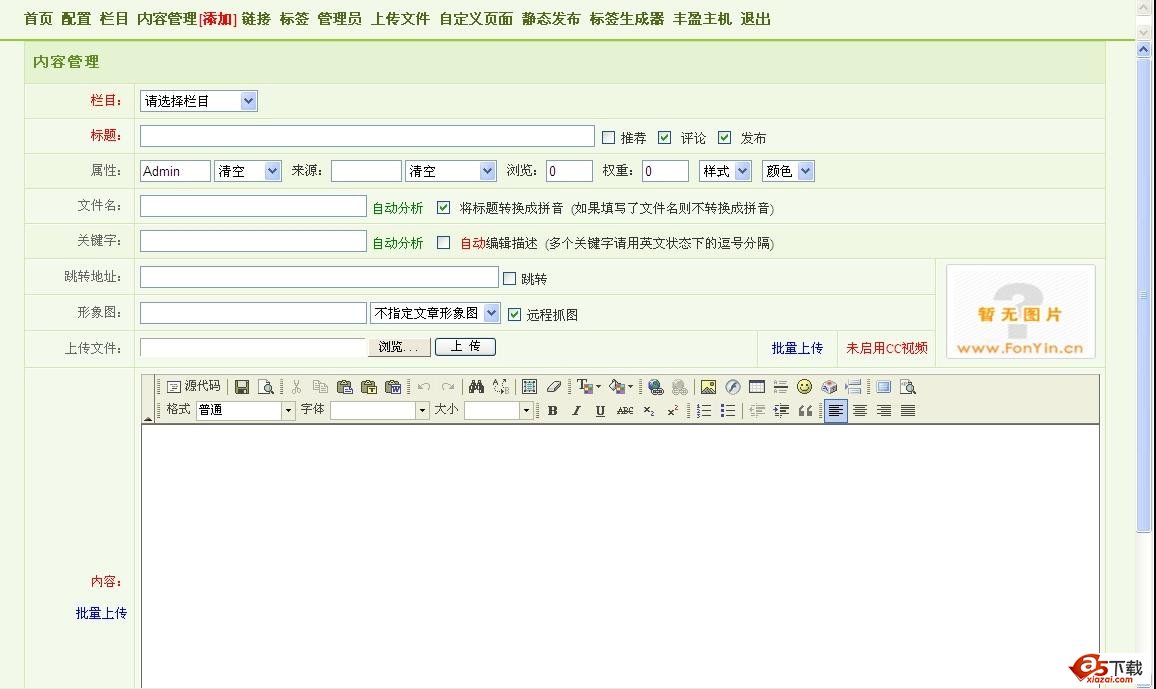The height and width of the screenshot is (689, 1156).
Task: Apply subscript formatting
Action: tap(649, 410)
